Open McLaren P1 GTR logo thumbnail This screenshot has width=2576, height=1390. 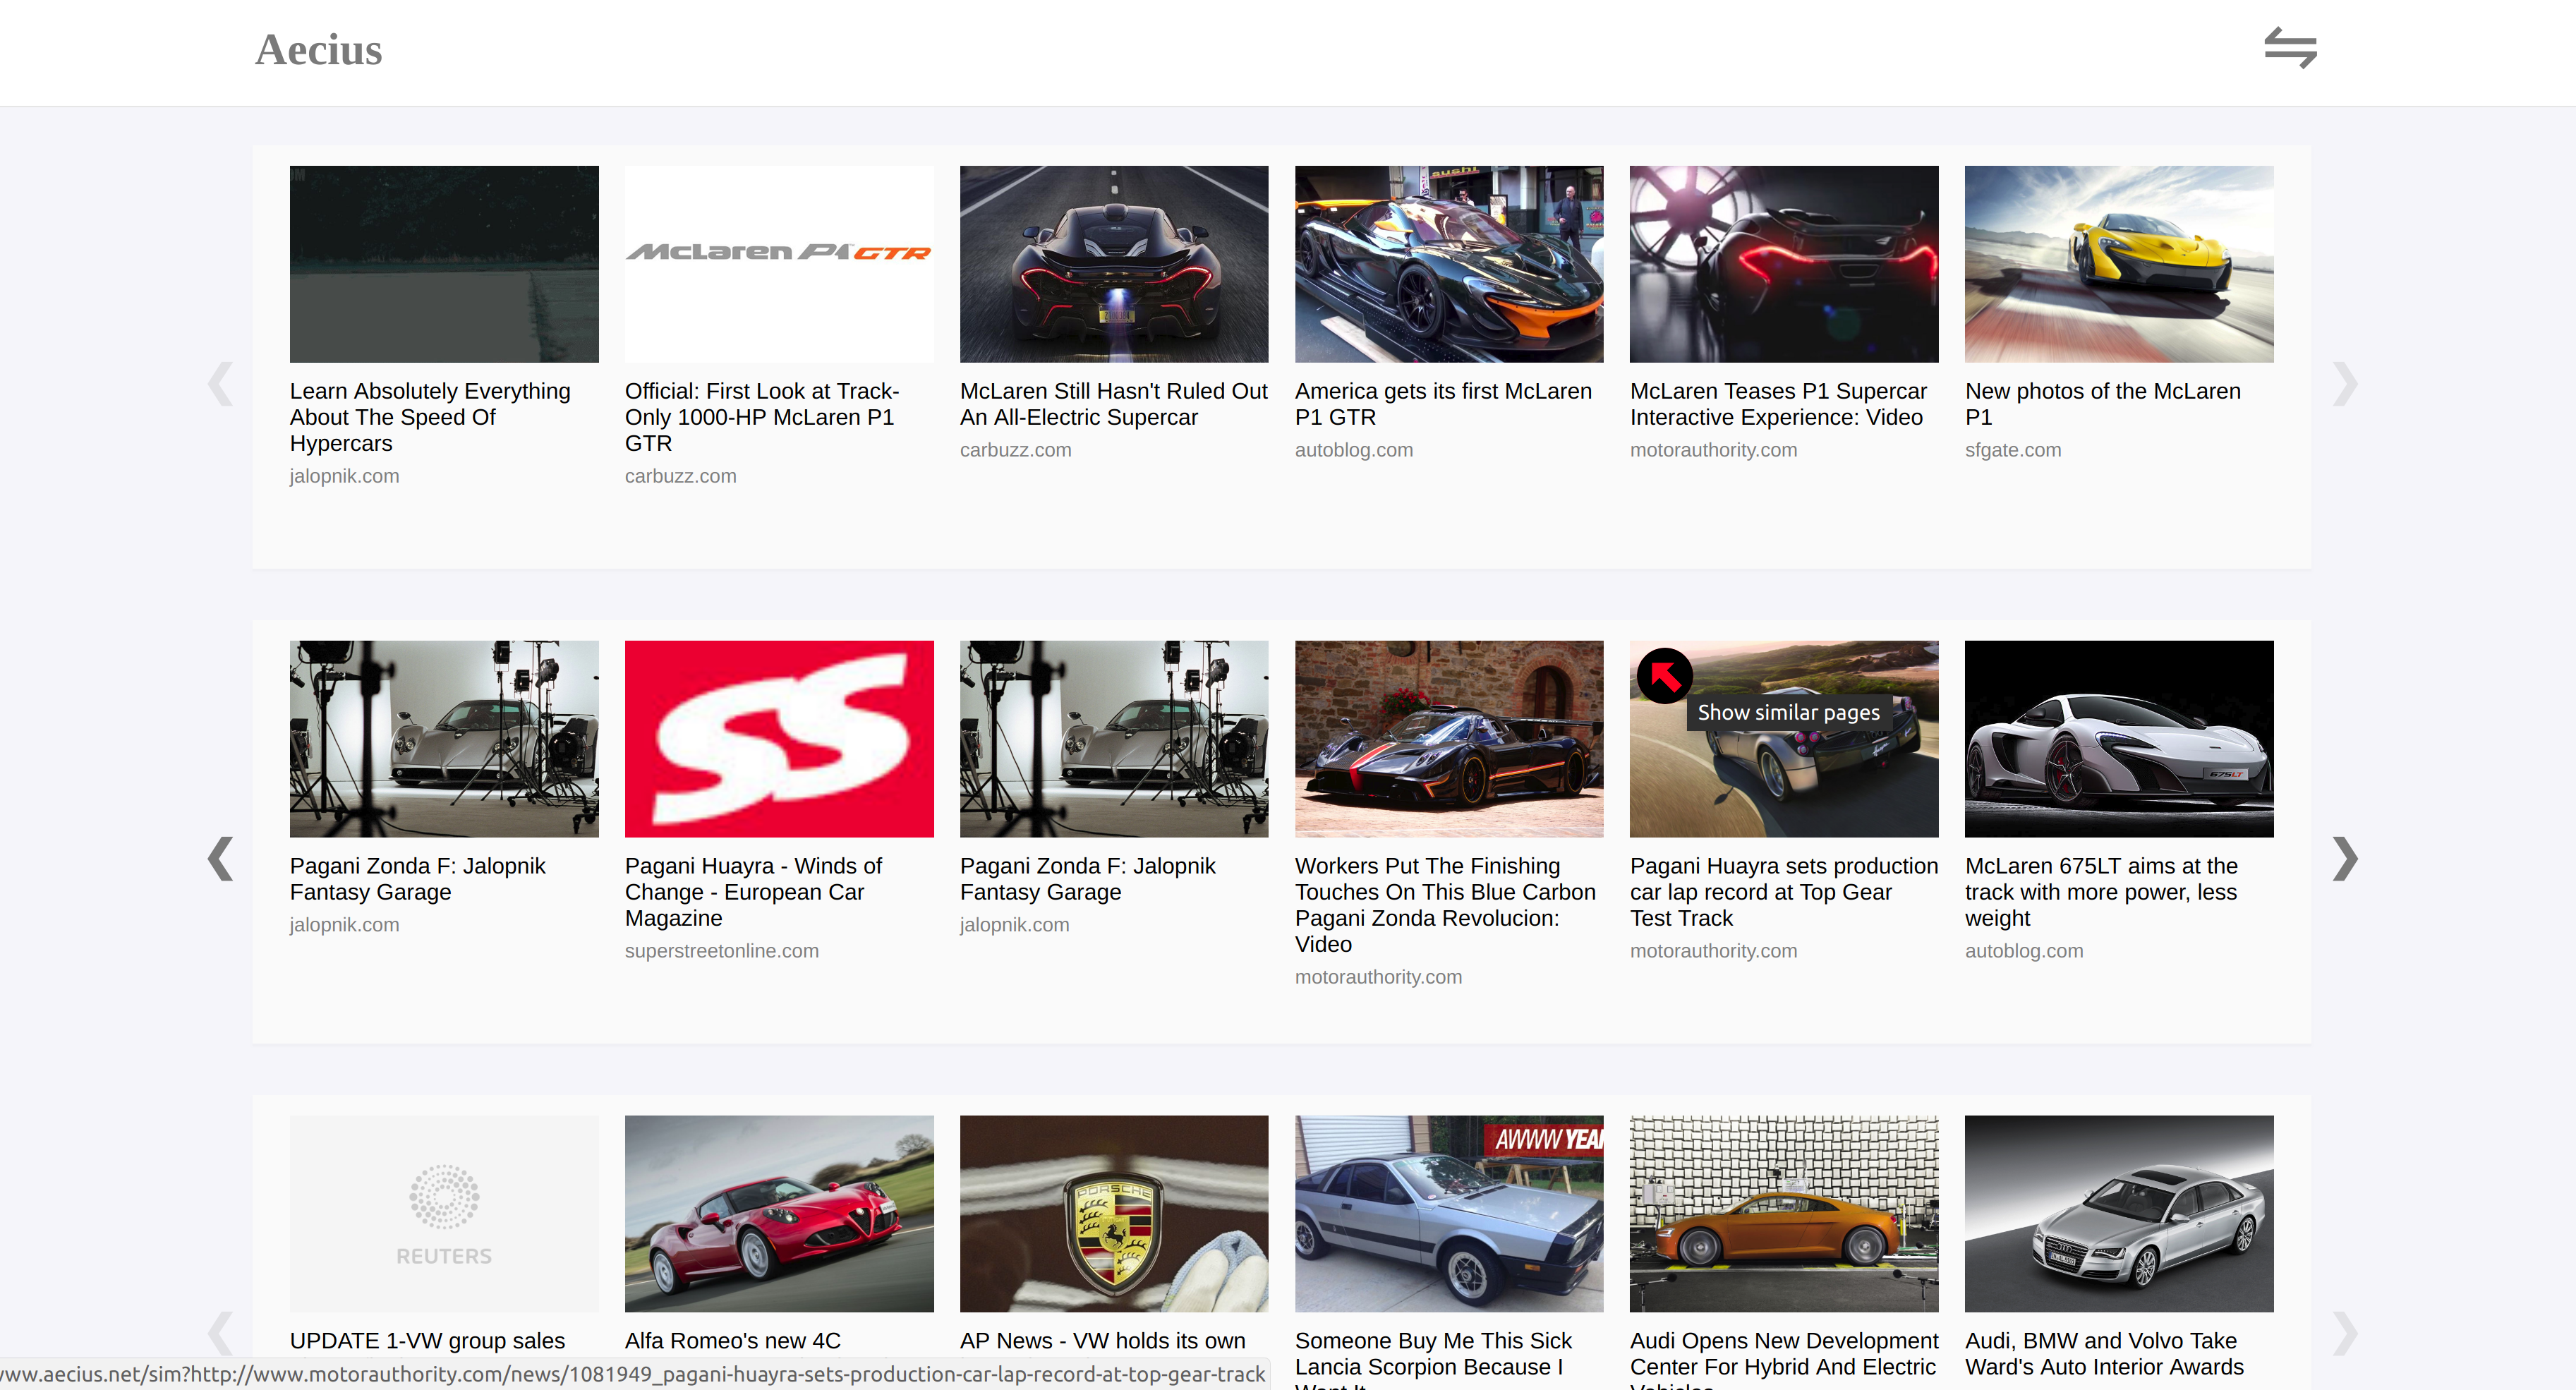(778, 263)
